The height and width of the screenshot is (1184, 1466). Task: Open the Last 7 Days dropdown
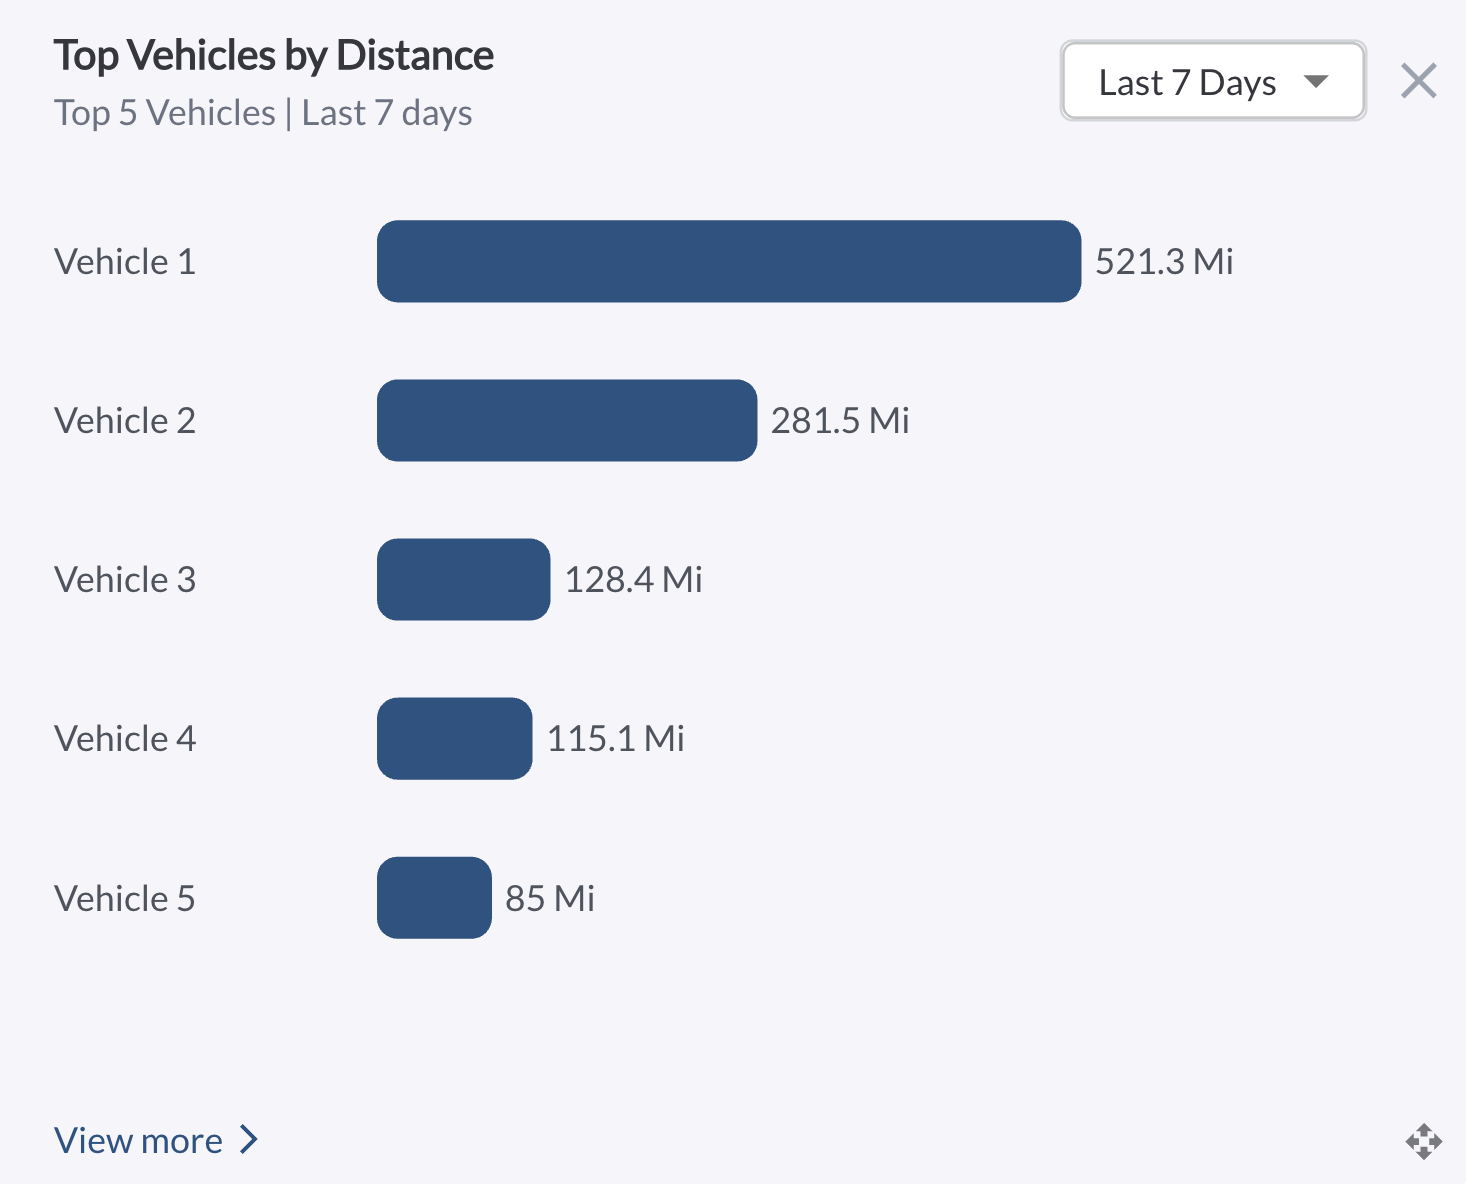1212,81
